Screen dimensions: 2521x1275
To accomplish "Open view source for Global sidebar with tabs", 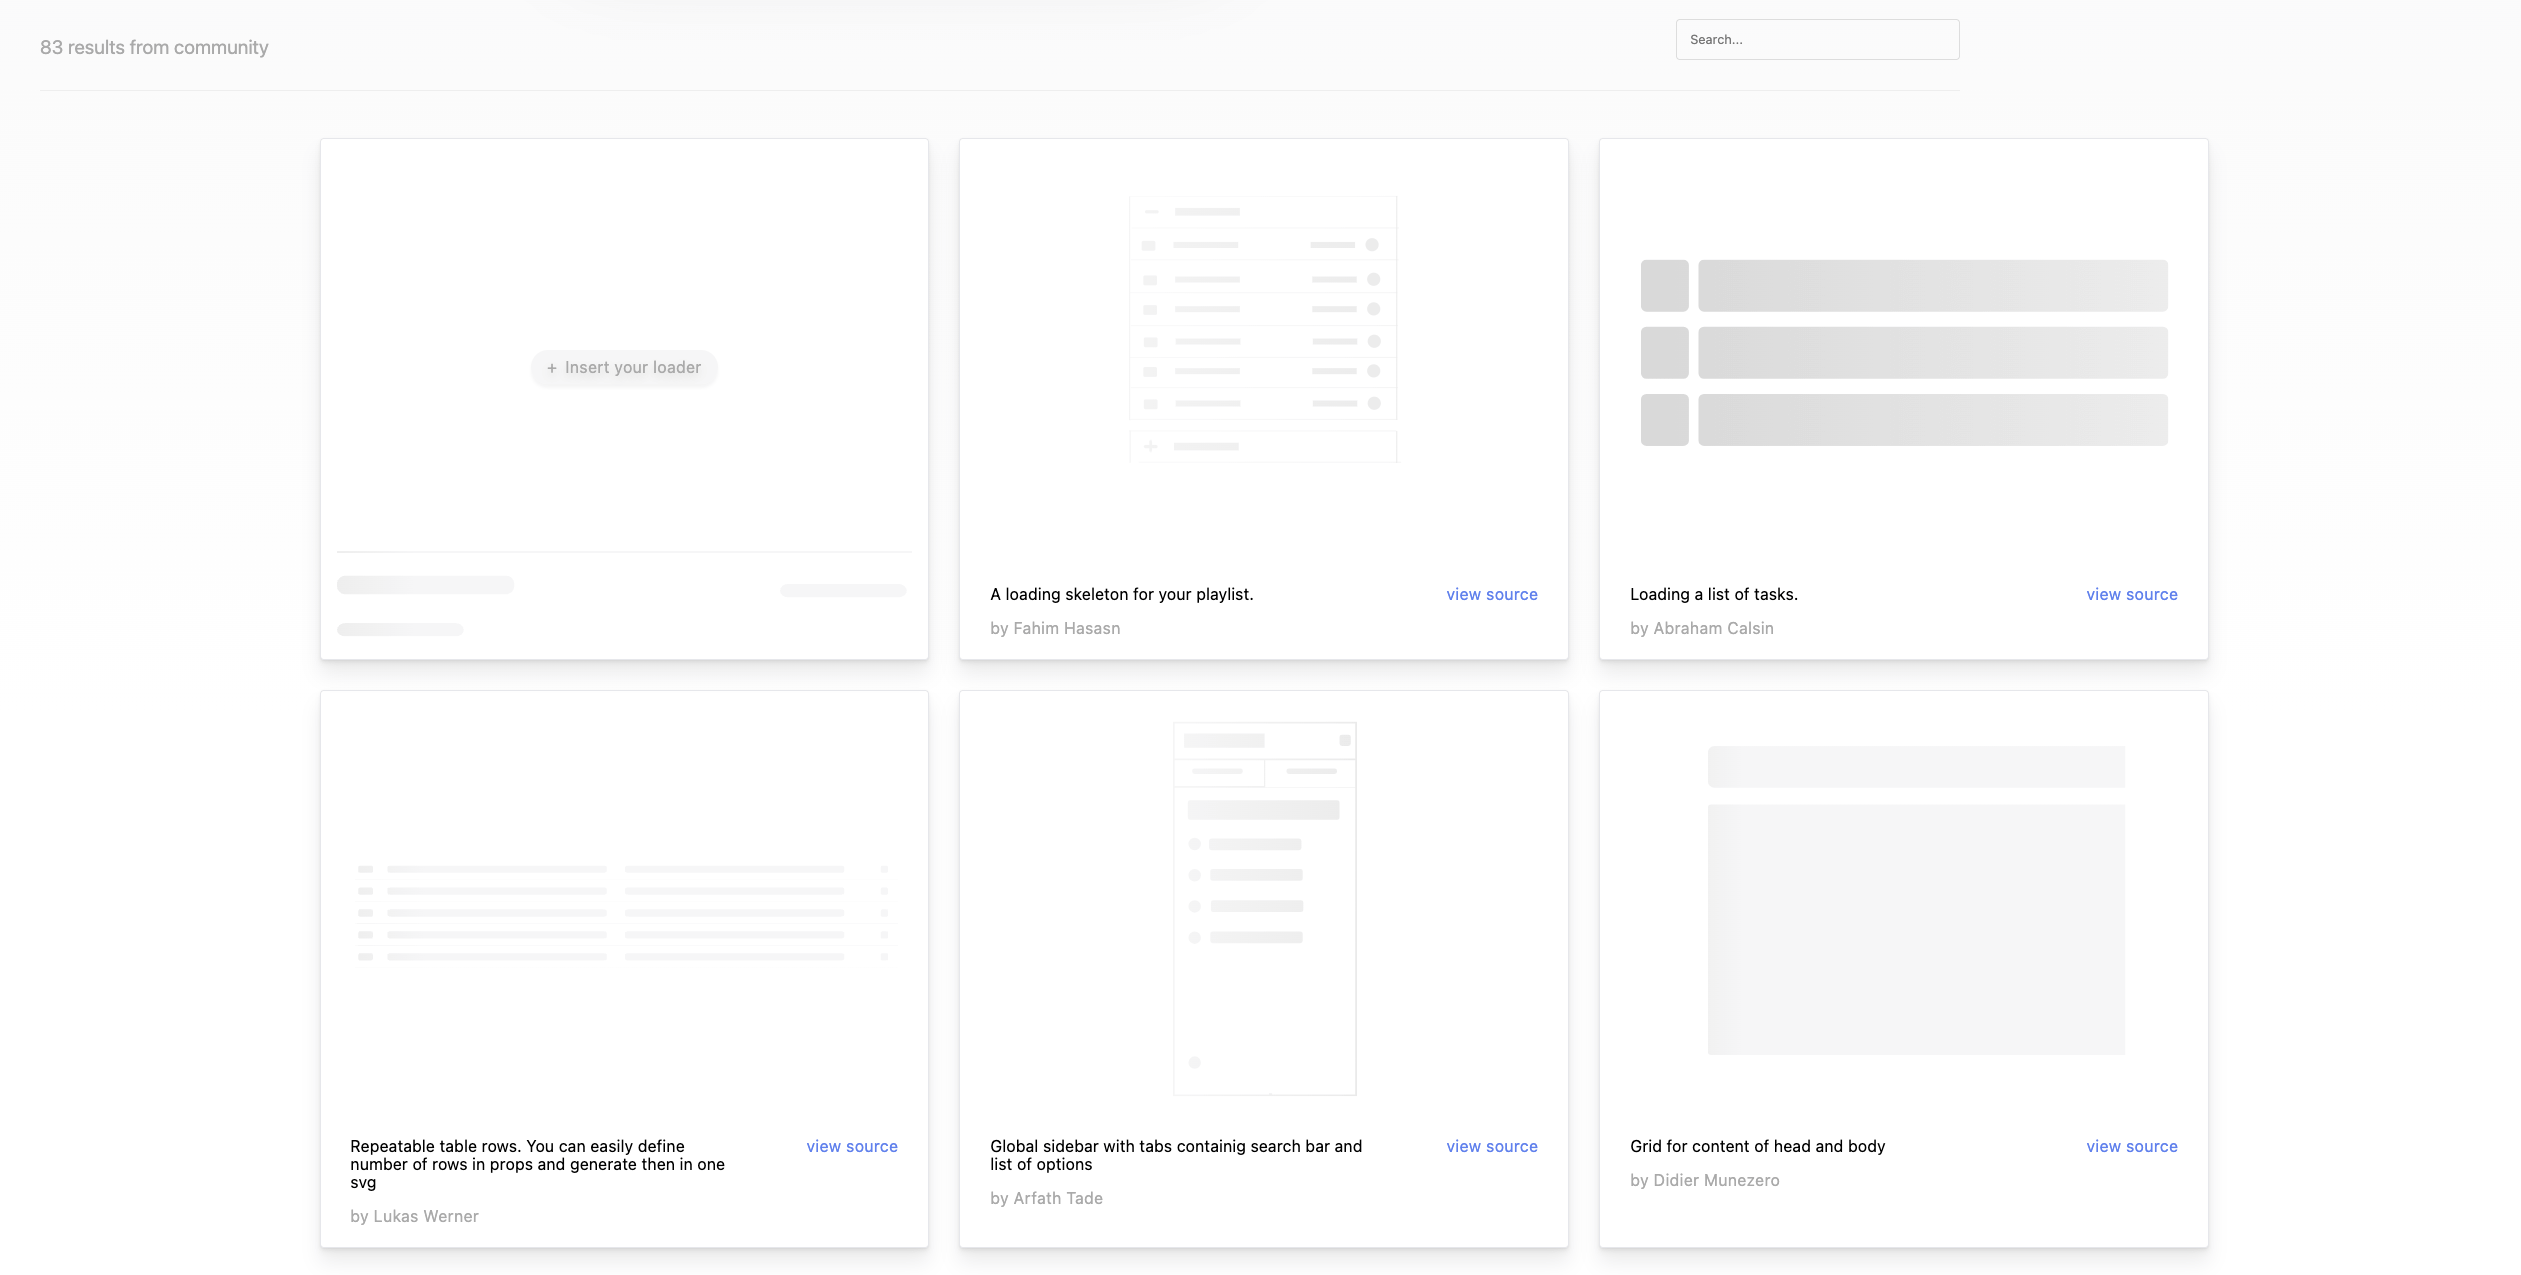I will (1491, 1146).
